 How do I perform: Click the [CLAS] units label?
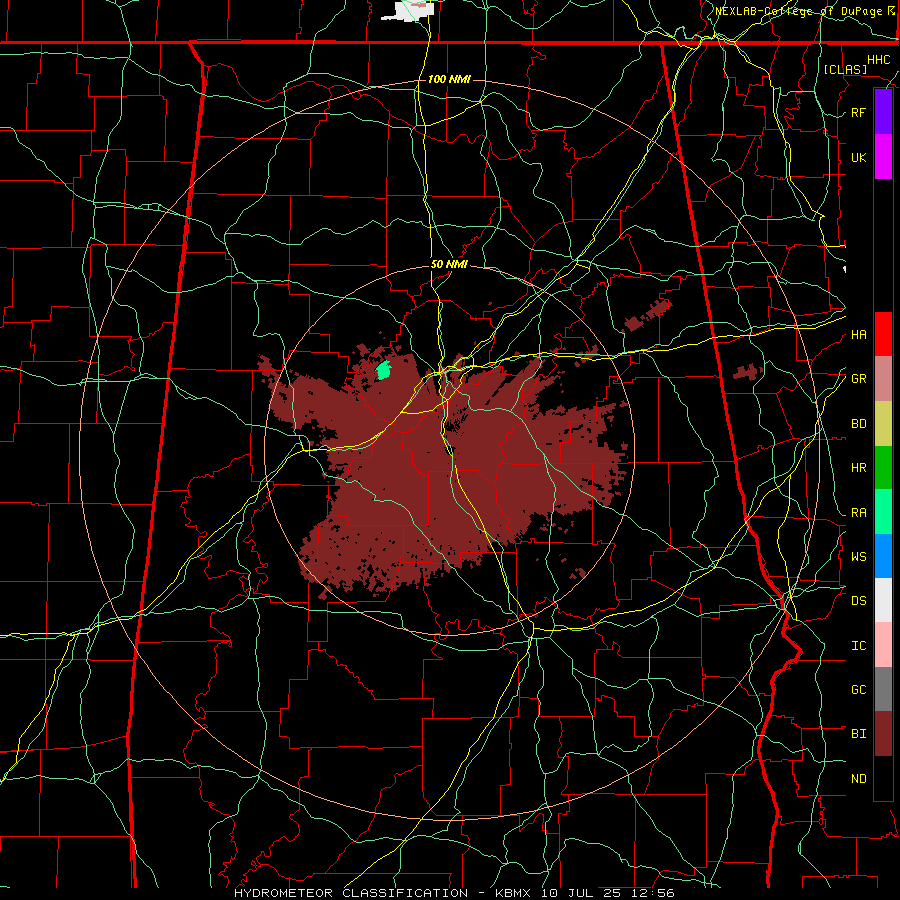pos(845,69)
